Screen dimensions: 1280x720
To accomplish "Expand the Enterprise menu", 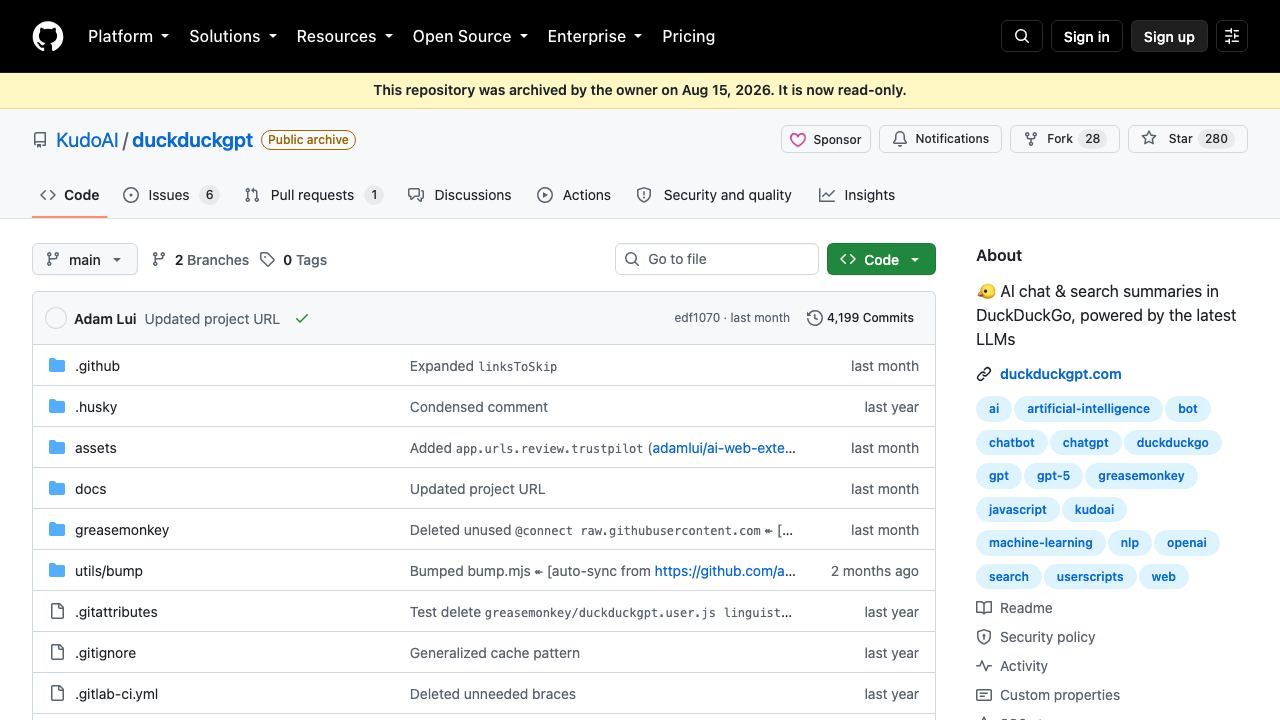I will click(595, 36).
